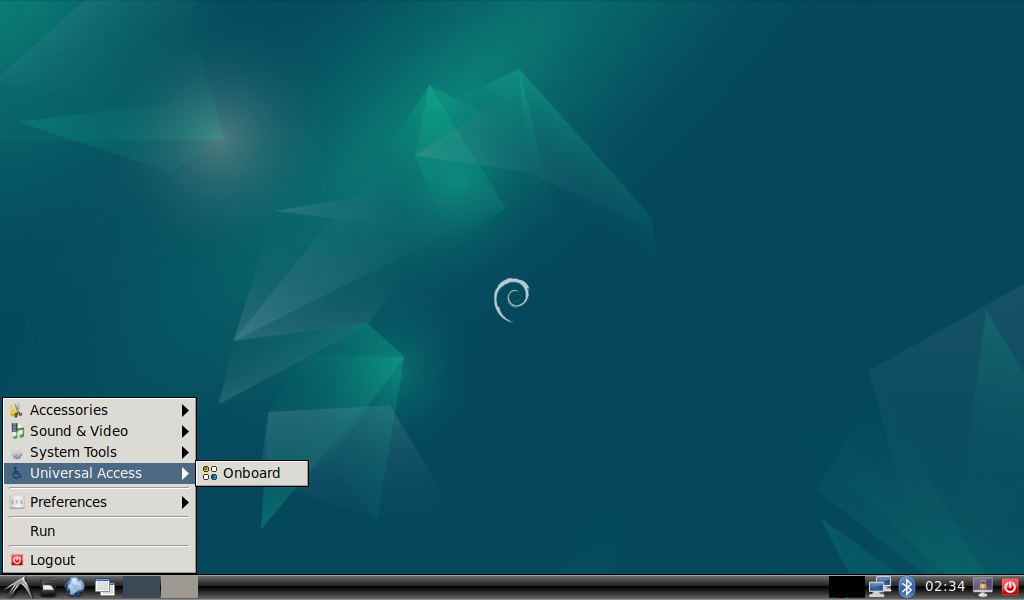1024x600 pixels.
Task: Expand the Preferences submenu arrow
Action: (185, 502)
